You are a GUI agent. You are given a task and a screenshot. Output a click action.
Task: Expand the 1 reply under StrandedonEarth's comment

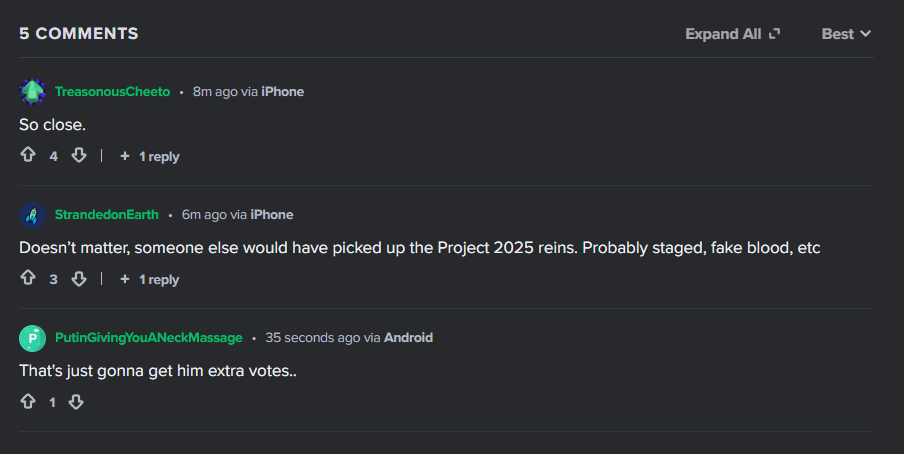(x=150, y=279)
